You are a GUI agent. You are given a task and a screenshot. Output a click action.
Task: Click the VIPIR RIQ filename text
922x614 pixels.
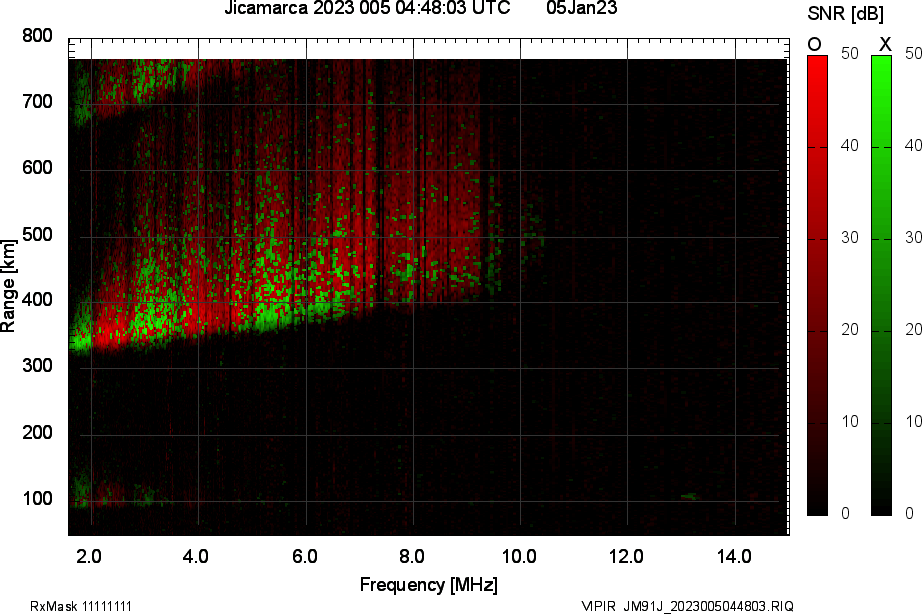[x=687, y=606]
